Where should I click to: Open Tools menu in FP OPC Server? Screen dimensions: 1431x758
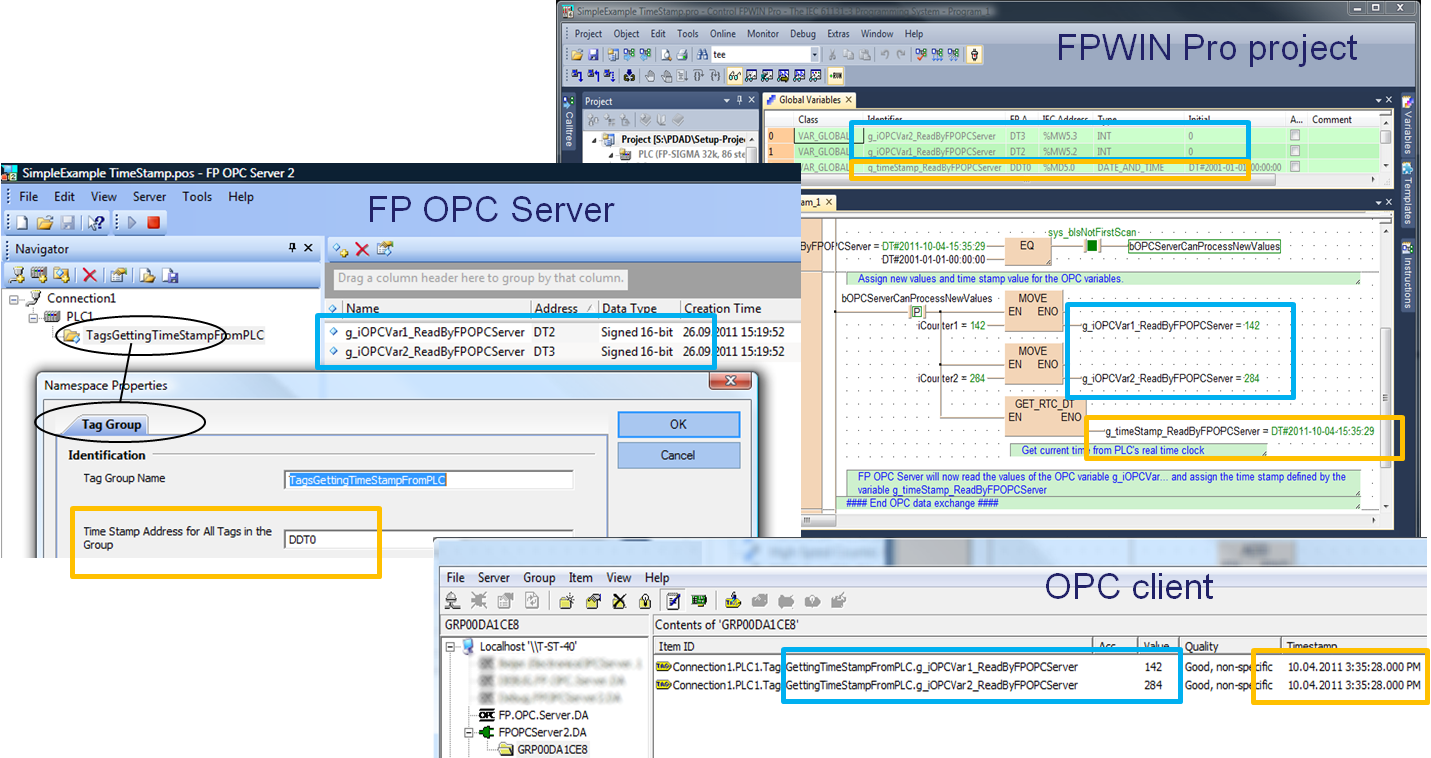click(197, 197)
